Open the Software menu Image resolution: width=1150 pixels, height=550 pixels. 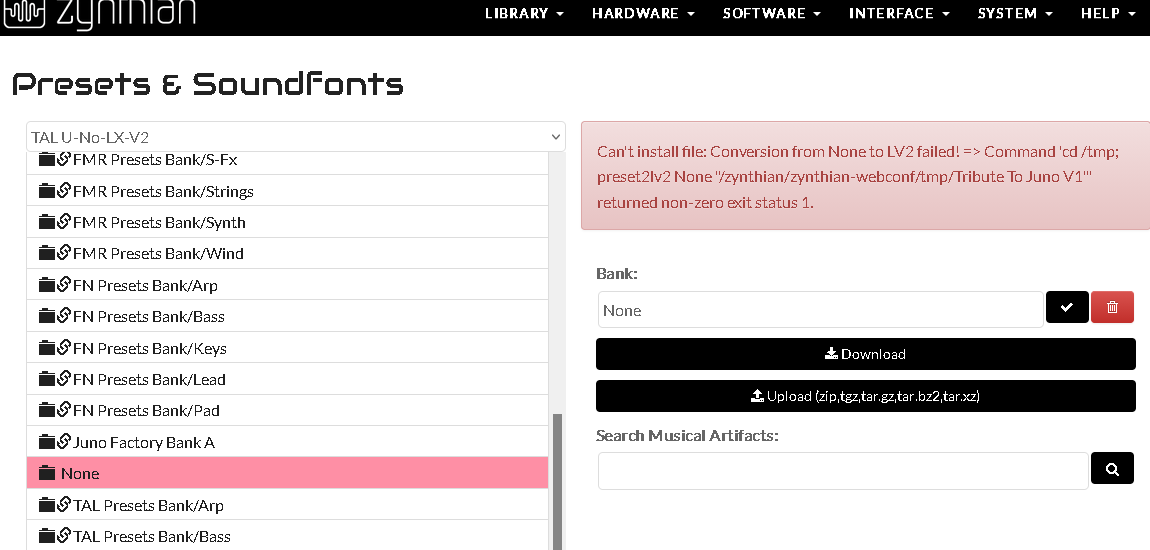(771, 14)
